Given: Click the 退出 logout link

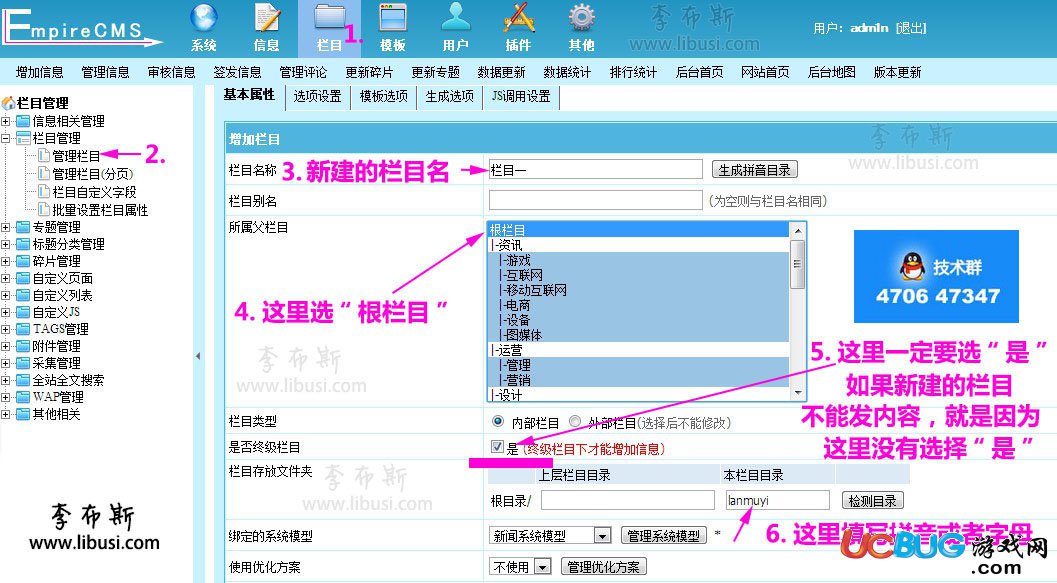Looking at the screenshot, I should tap(911, 28).
